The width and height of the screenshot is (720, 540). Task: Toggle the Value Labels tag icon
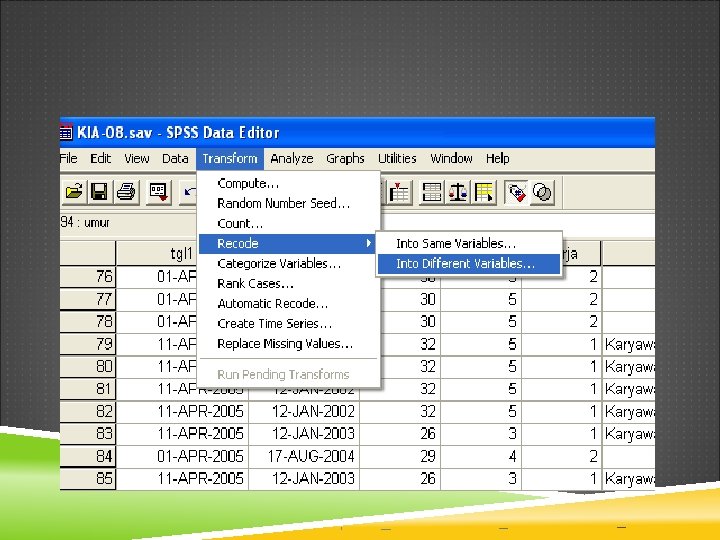tap(517, 191)
